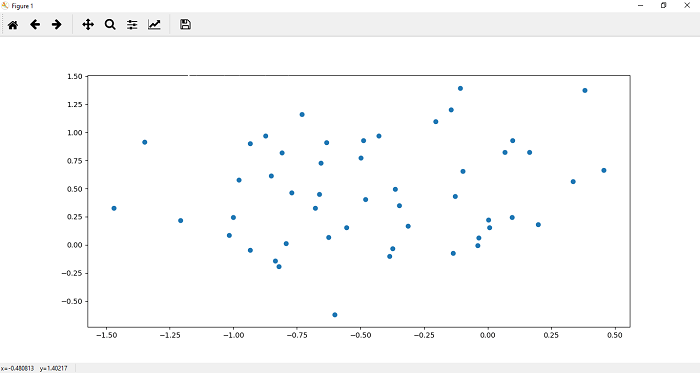
Task: Click the y-axis label 1.50
Action: point(75,76)
